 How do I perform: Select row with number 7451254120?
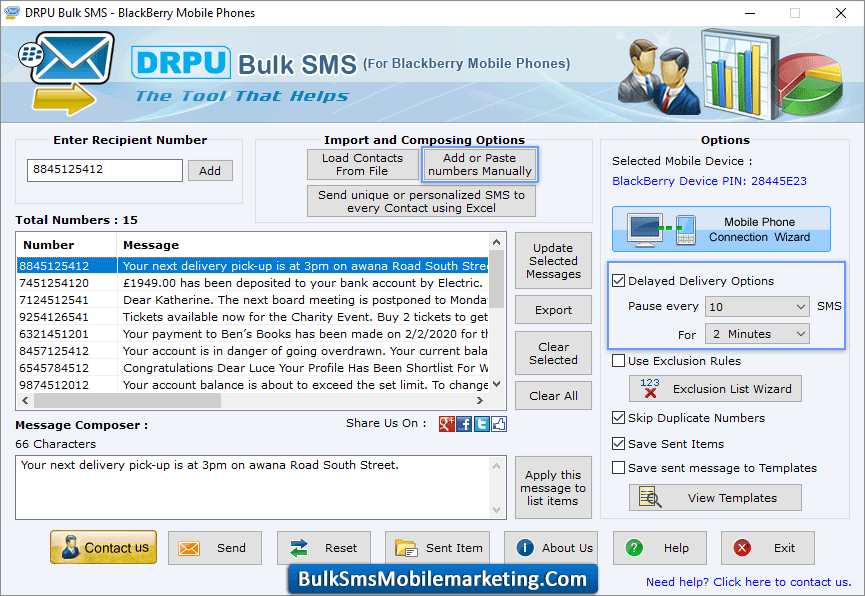pos(253,283)
